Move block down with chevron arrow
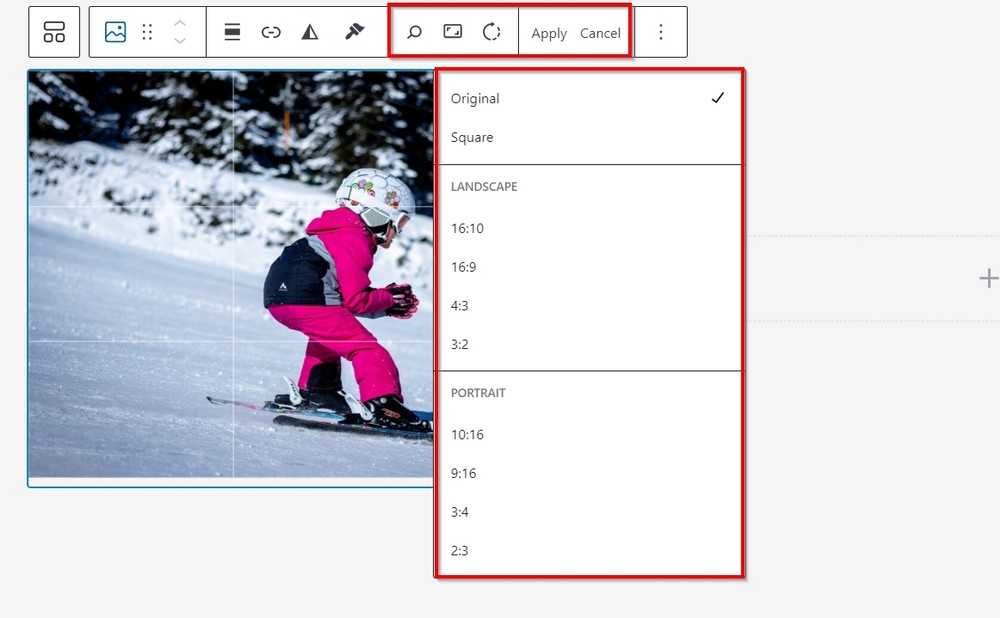 tap(180, 41)
